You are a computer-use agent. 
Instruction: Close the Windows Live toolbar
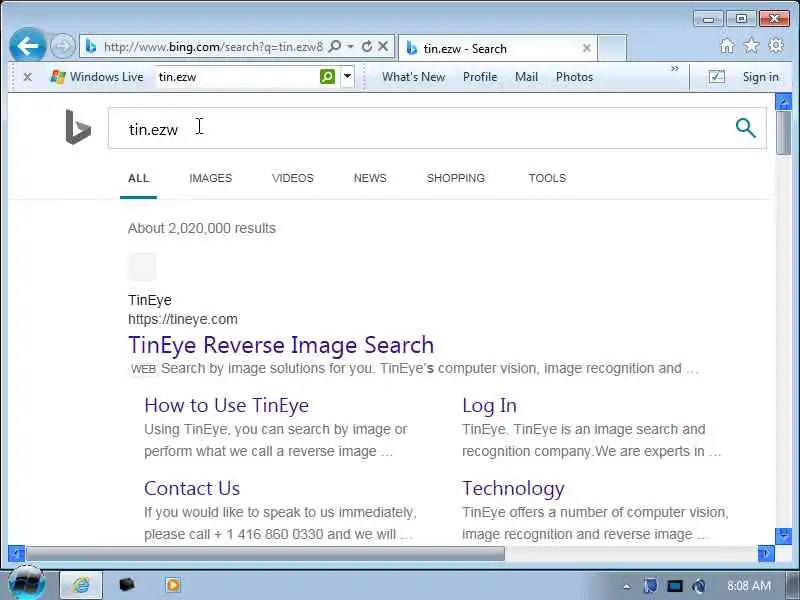[x=28, y=77]
